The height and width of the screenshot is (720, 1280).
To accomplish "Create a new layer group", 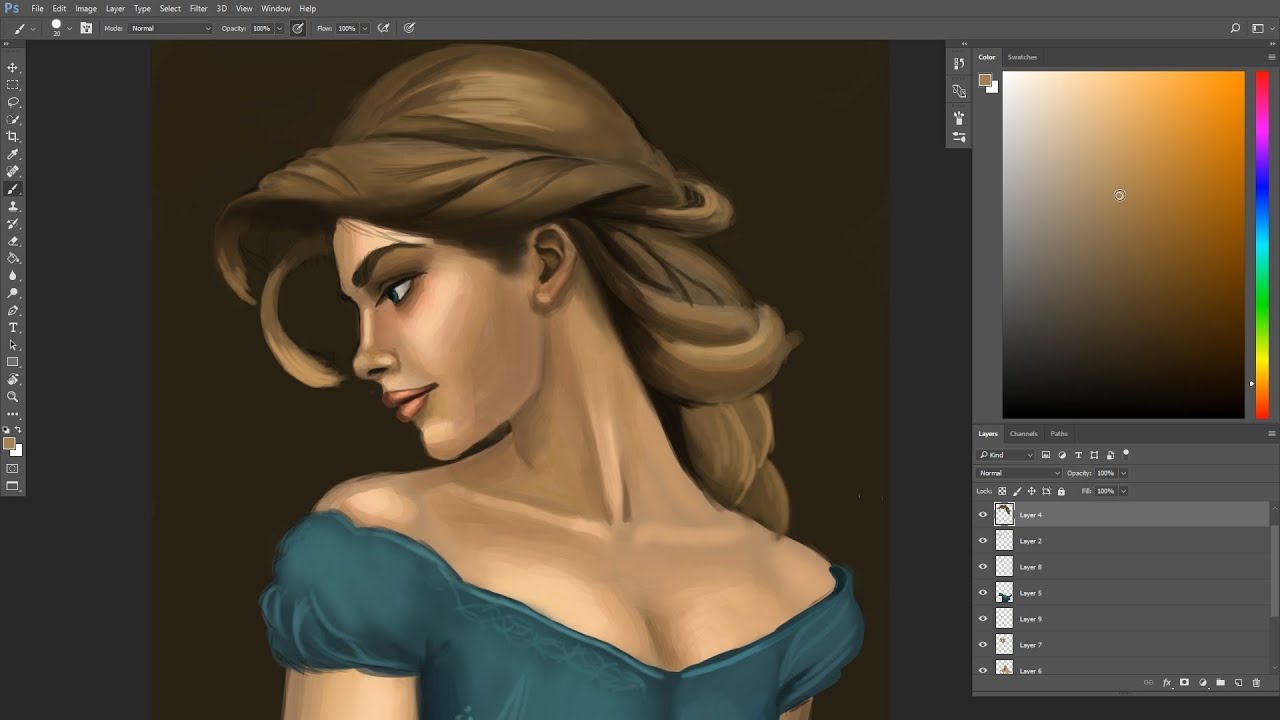I will tap(1220, 683).
